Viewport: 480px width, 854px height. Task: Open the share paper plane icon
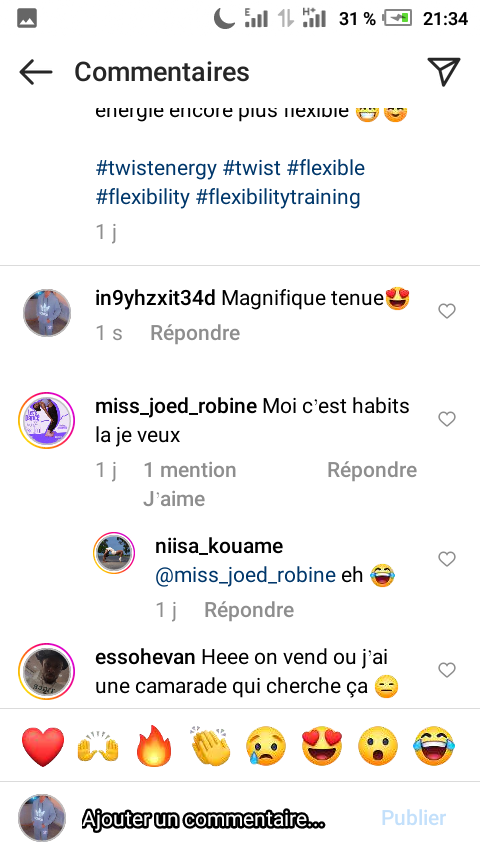click(x=443, y=71)
